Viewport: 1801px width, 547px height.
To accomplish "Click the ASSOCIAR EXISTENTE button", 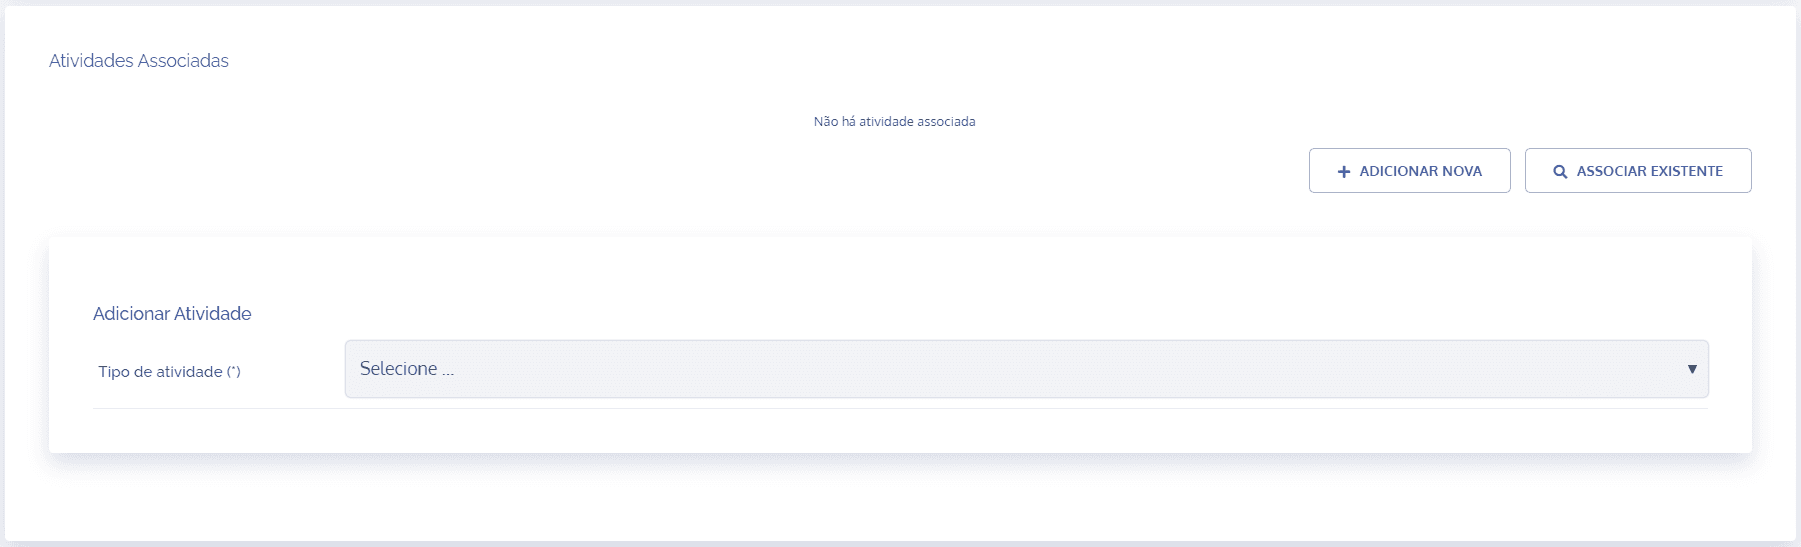I will coord(1638,171).
